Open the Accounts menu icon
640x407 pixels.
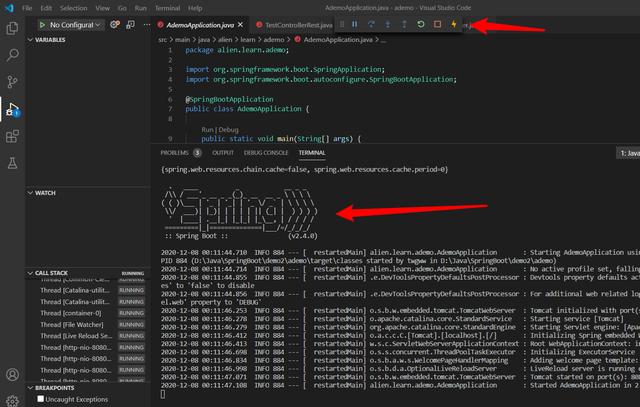12,374
